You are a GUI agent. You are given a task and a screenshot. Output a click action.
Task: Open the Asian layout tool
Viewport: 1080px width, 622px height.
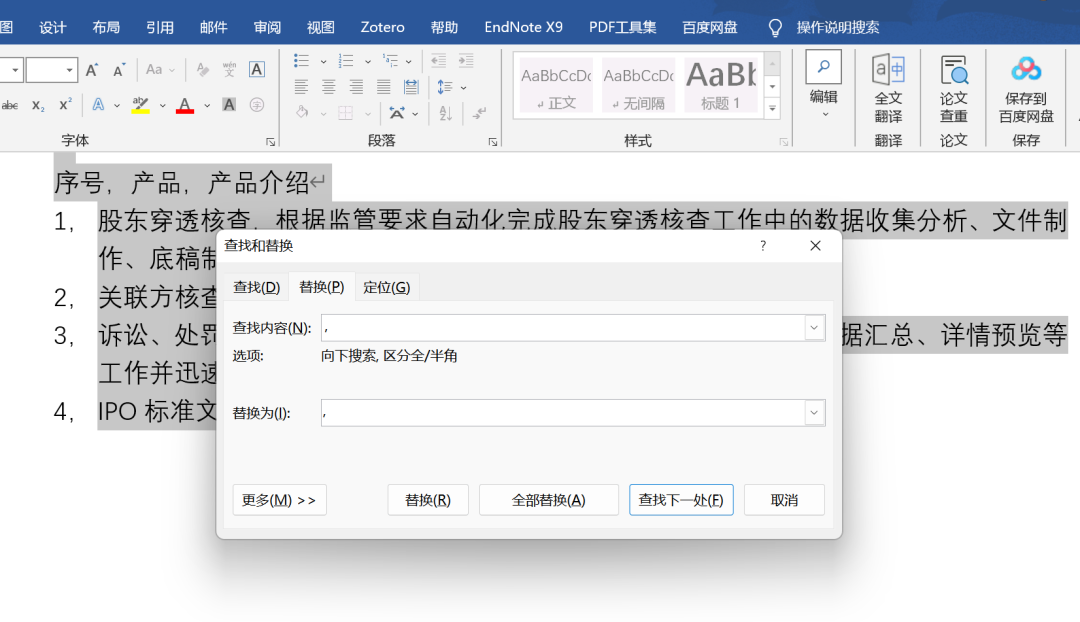pyautogui.click(x=397, y=113)
